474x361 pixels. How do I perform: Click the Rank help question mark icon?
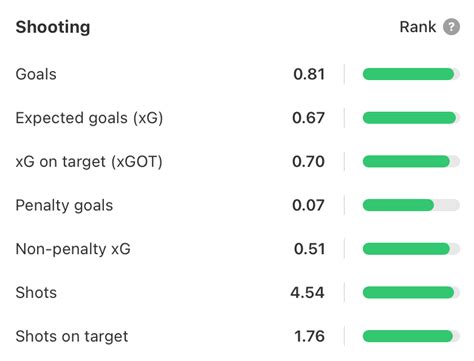click(451, 27)
